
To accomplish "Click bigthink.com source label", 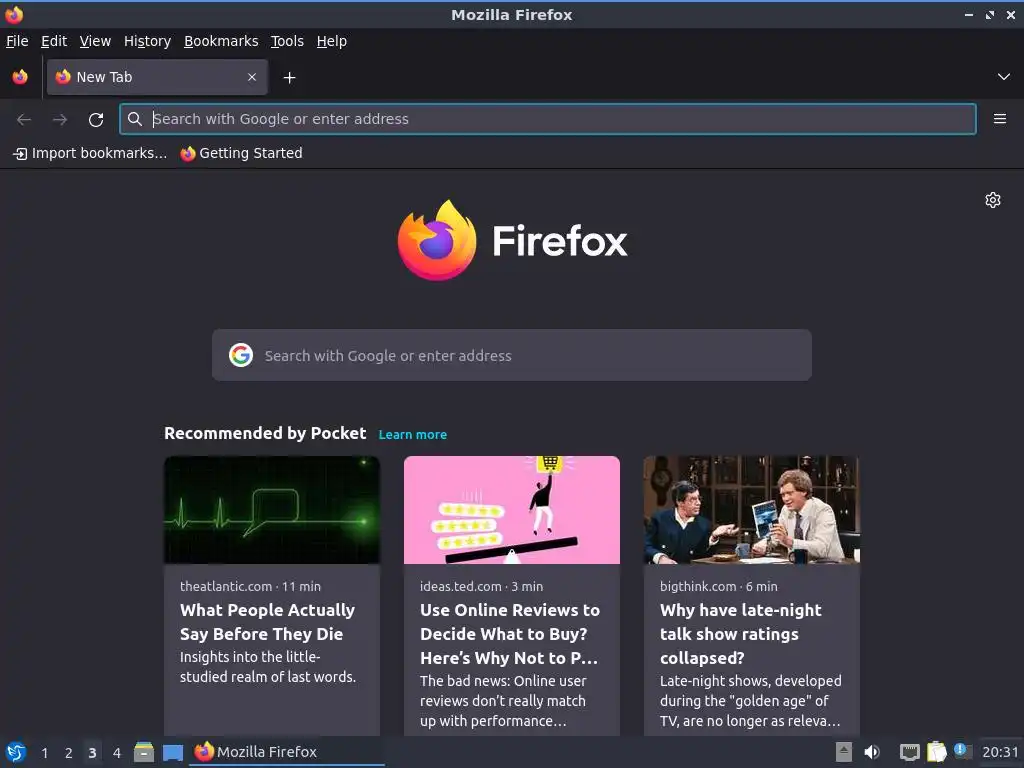I will coord(698,586).
